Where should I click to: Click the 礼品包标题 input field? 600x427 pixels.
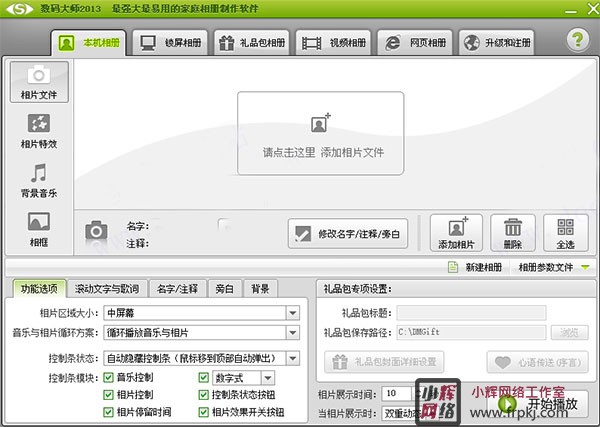click(x=471, y=313)
